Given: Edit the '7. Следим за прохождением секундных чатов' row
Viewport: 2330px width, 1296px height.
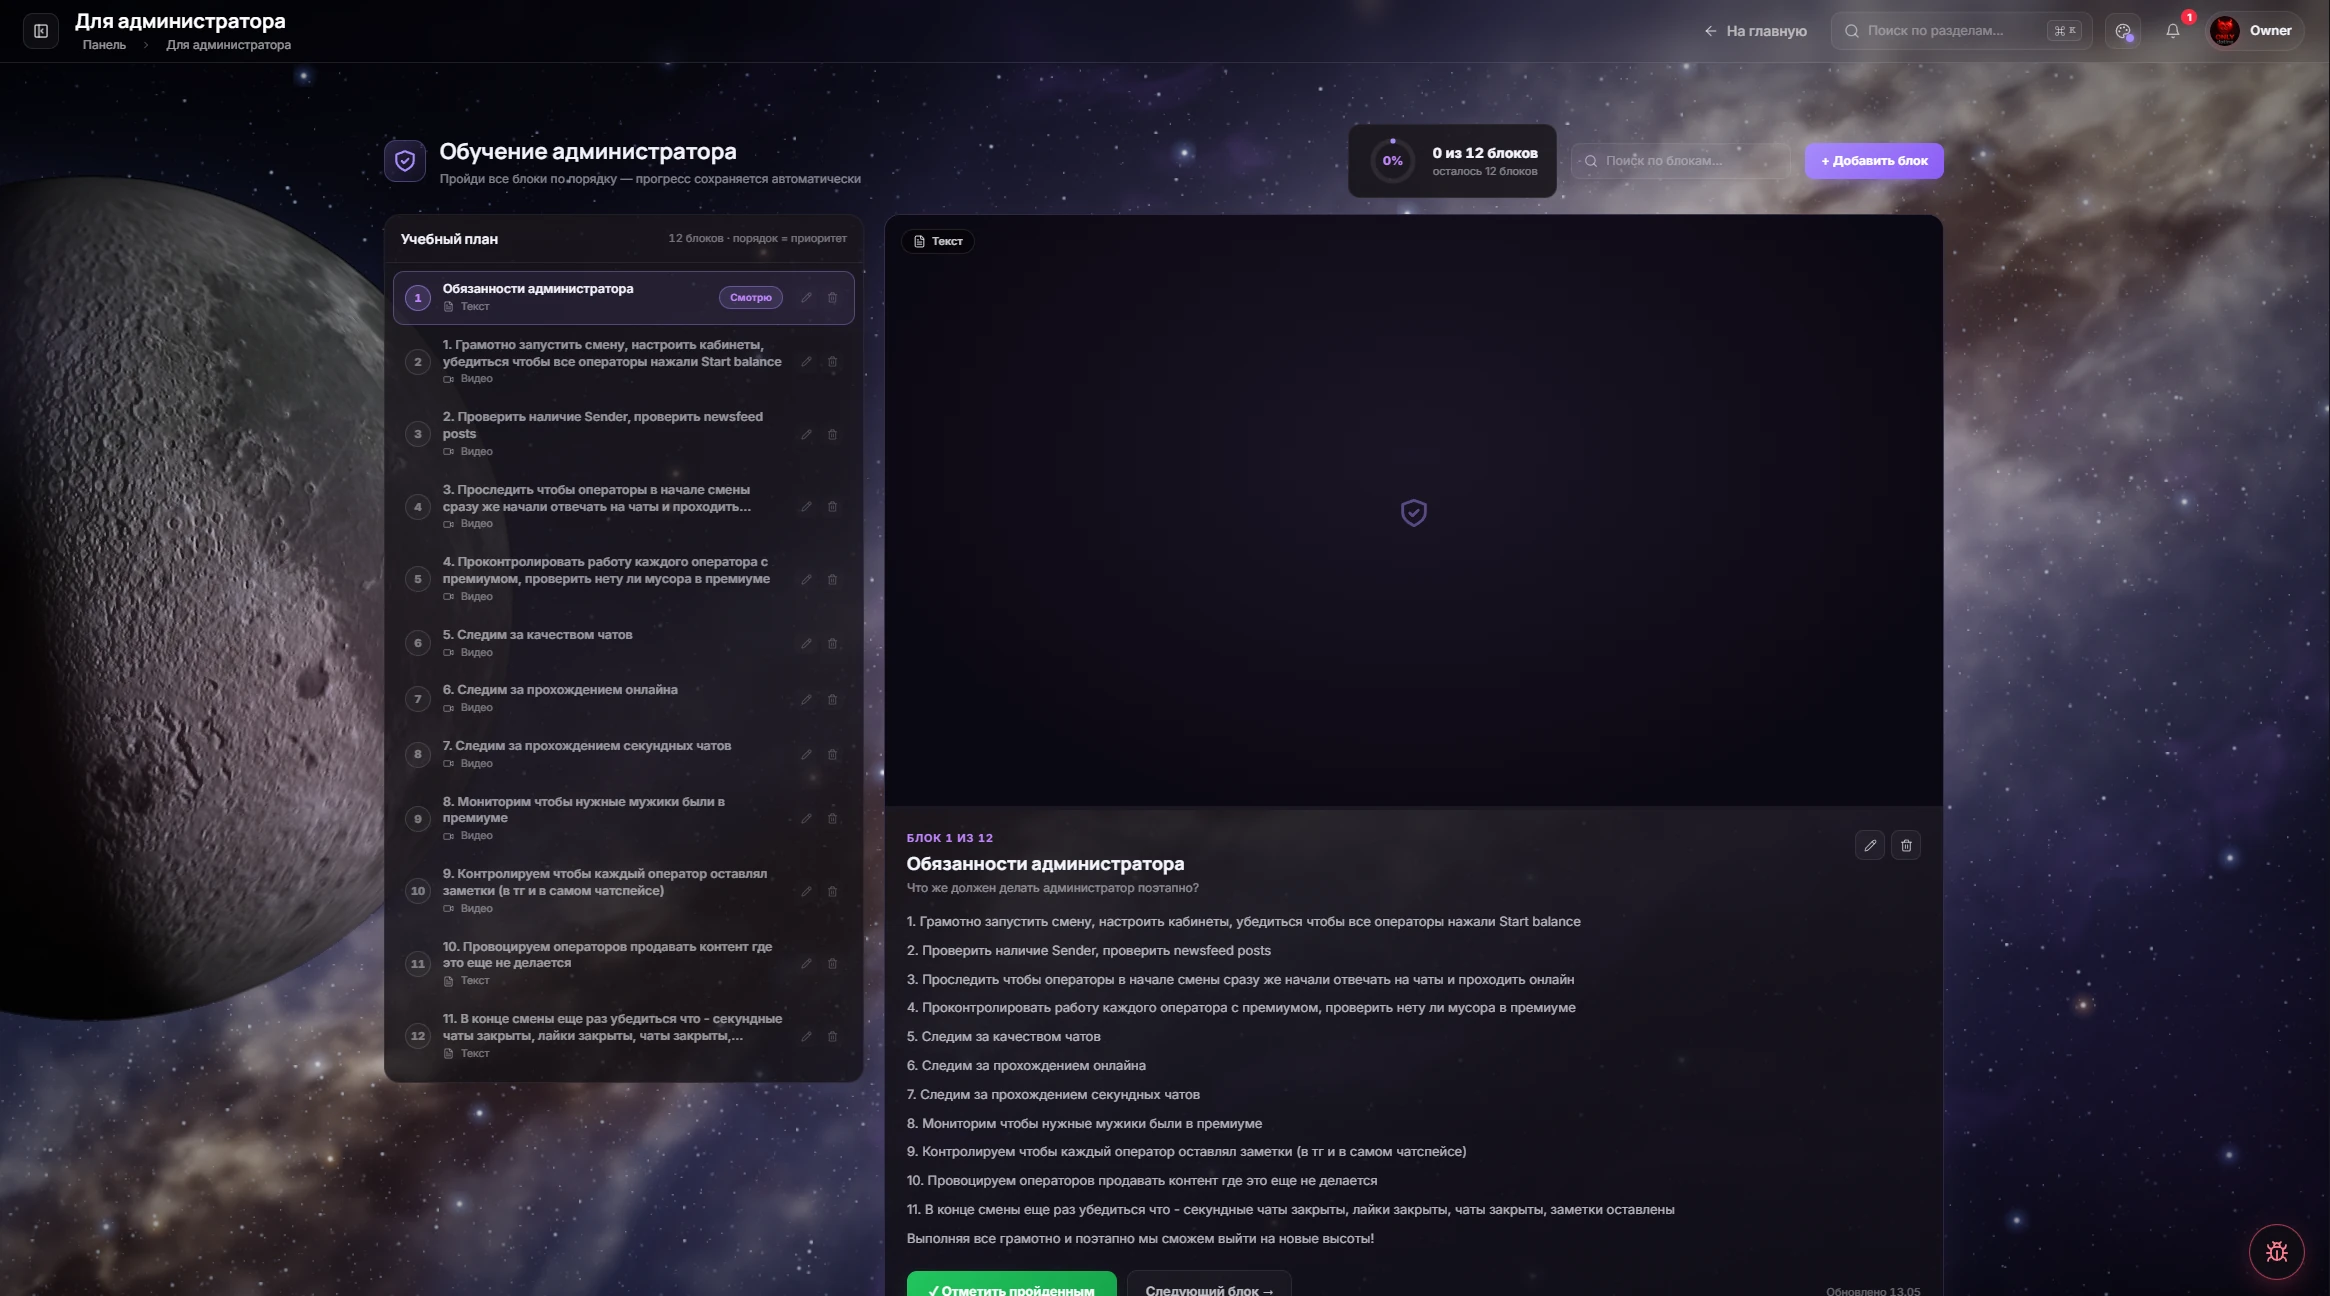Looking at the screenshot, I should tap(806, 755).
